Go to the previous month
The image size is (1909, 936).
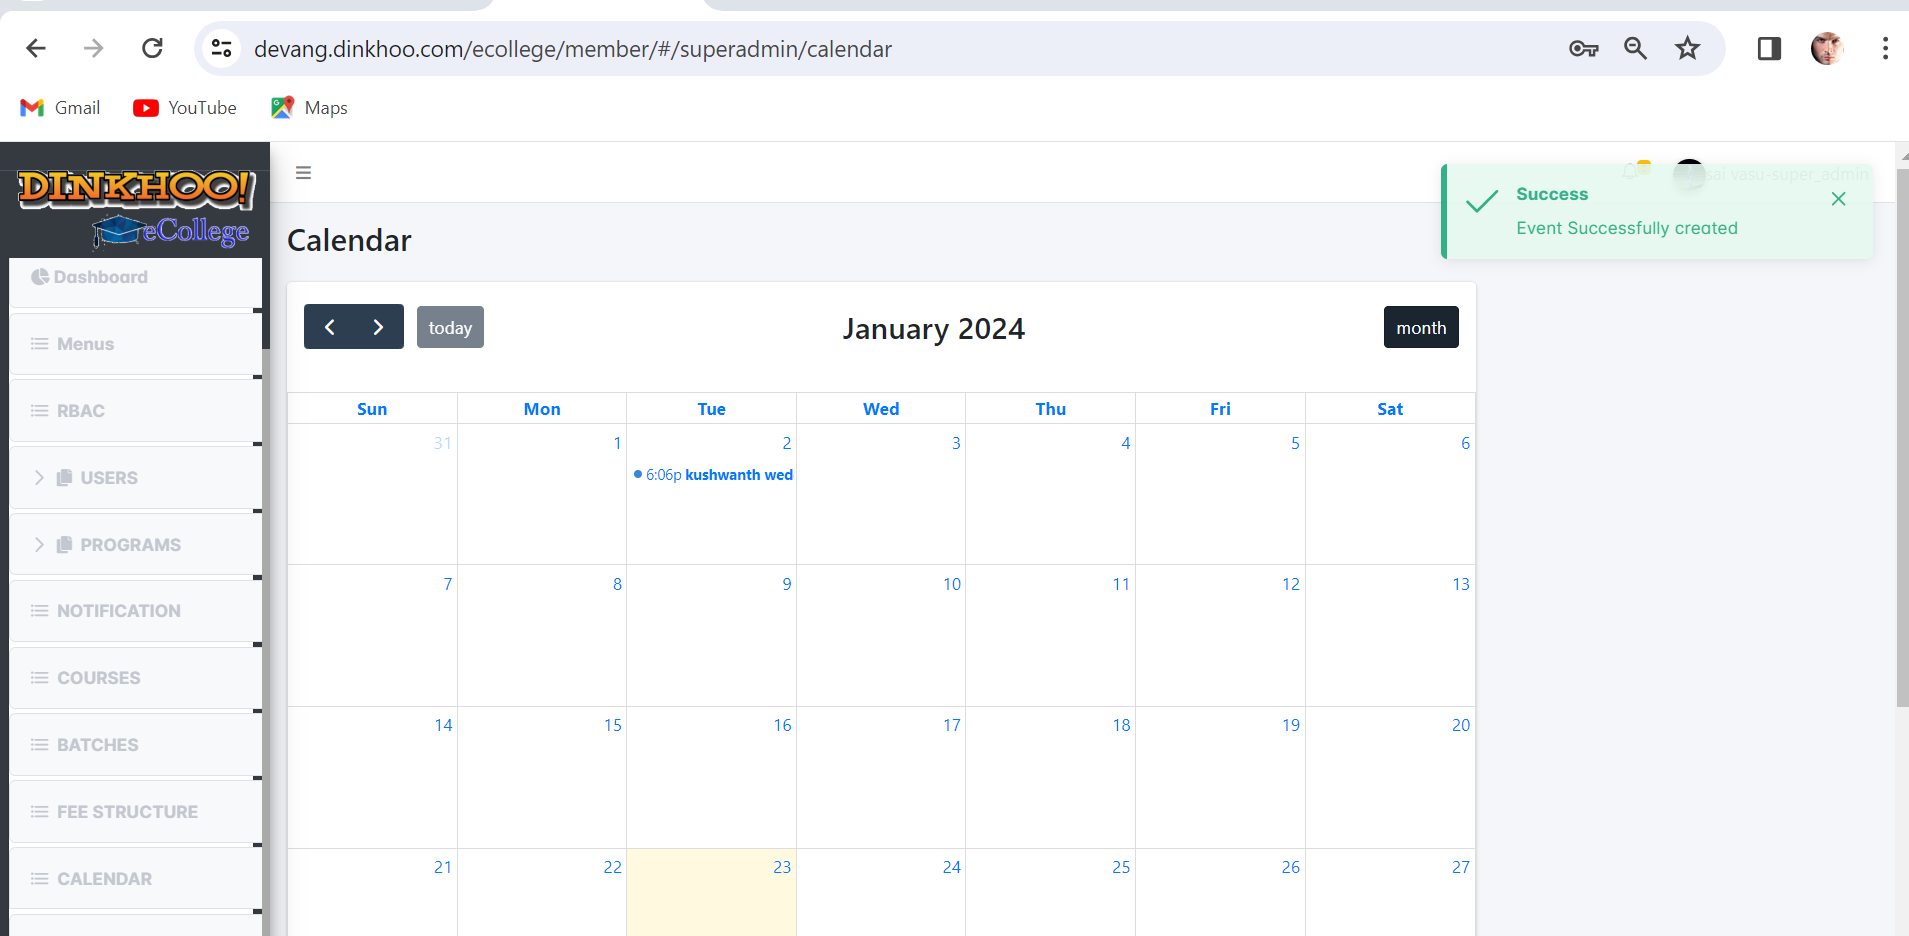click(329, 327)
